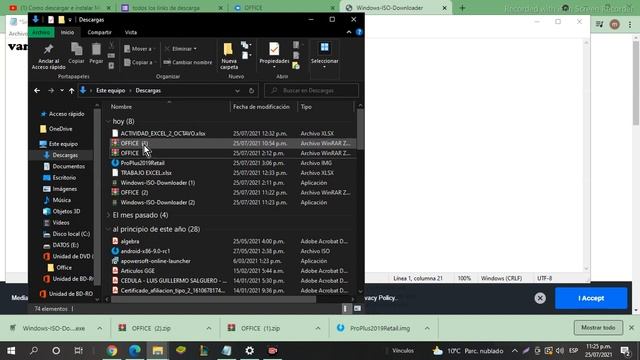Expand the El mes pasado (4) group

pos(108,215)
